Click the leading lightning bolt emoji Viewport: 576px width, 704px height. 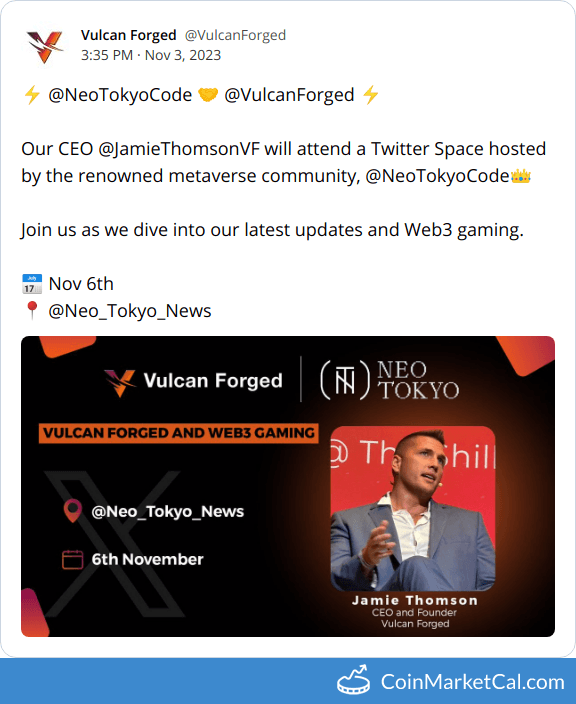[32, 95]
